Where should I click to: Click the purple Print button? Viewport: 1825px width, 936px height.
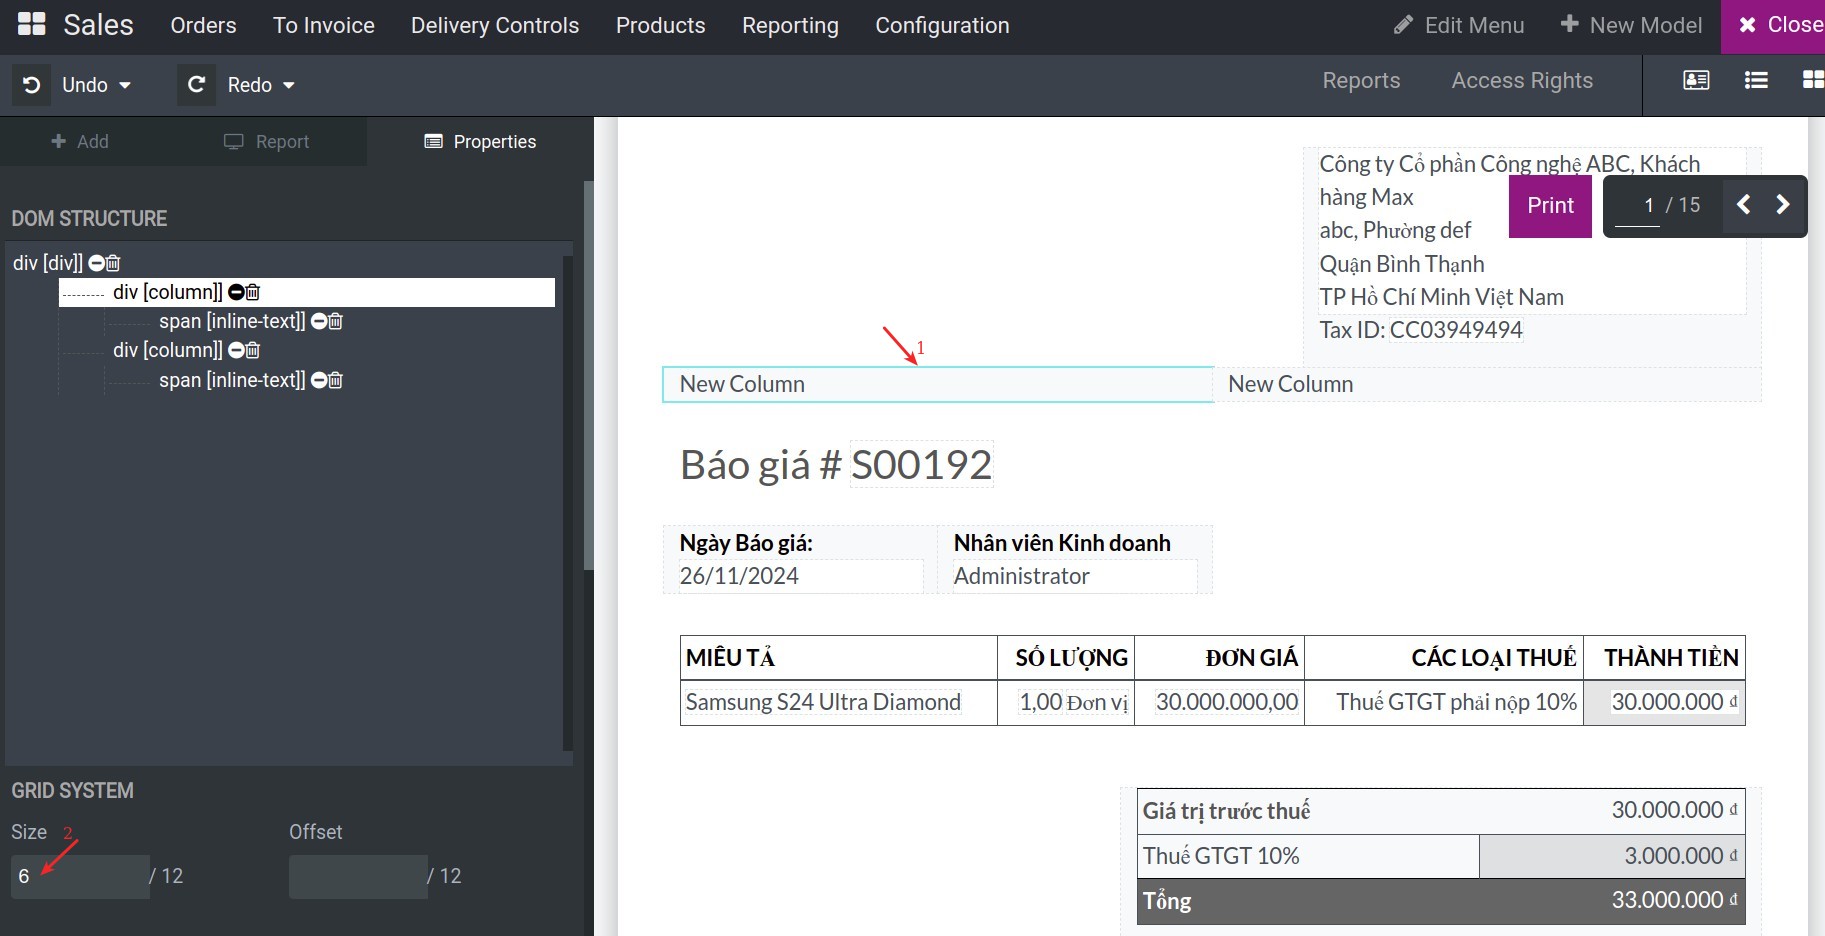(x=1550, y=206)
